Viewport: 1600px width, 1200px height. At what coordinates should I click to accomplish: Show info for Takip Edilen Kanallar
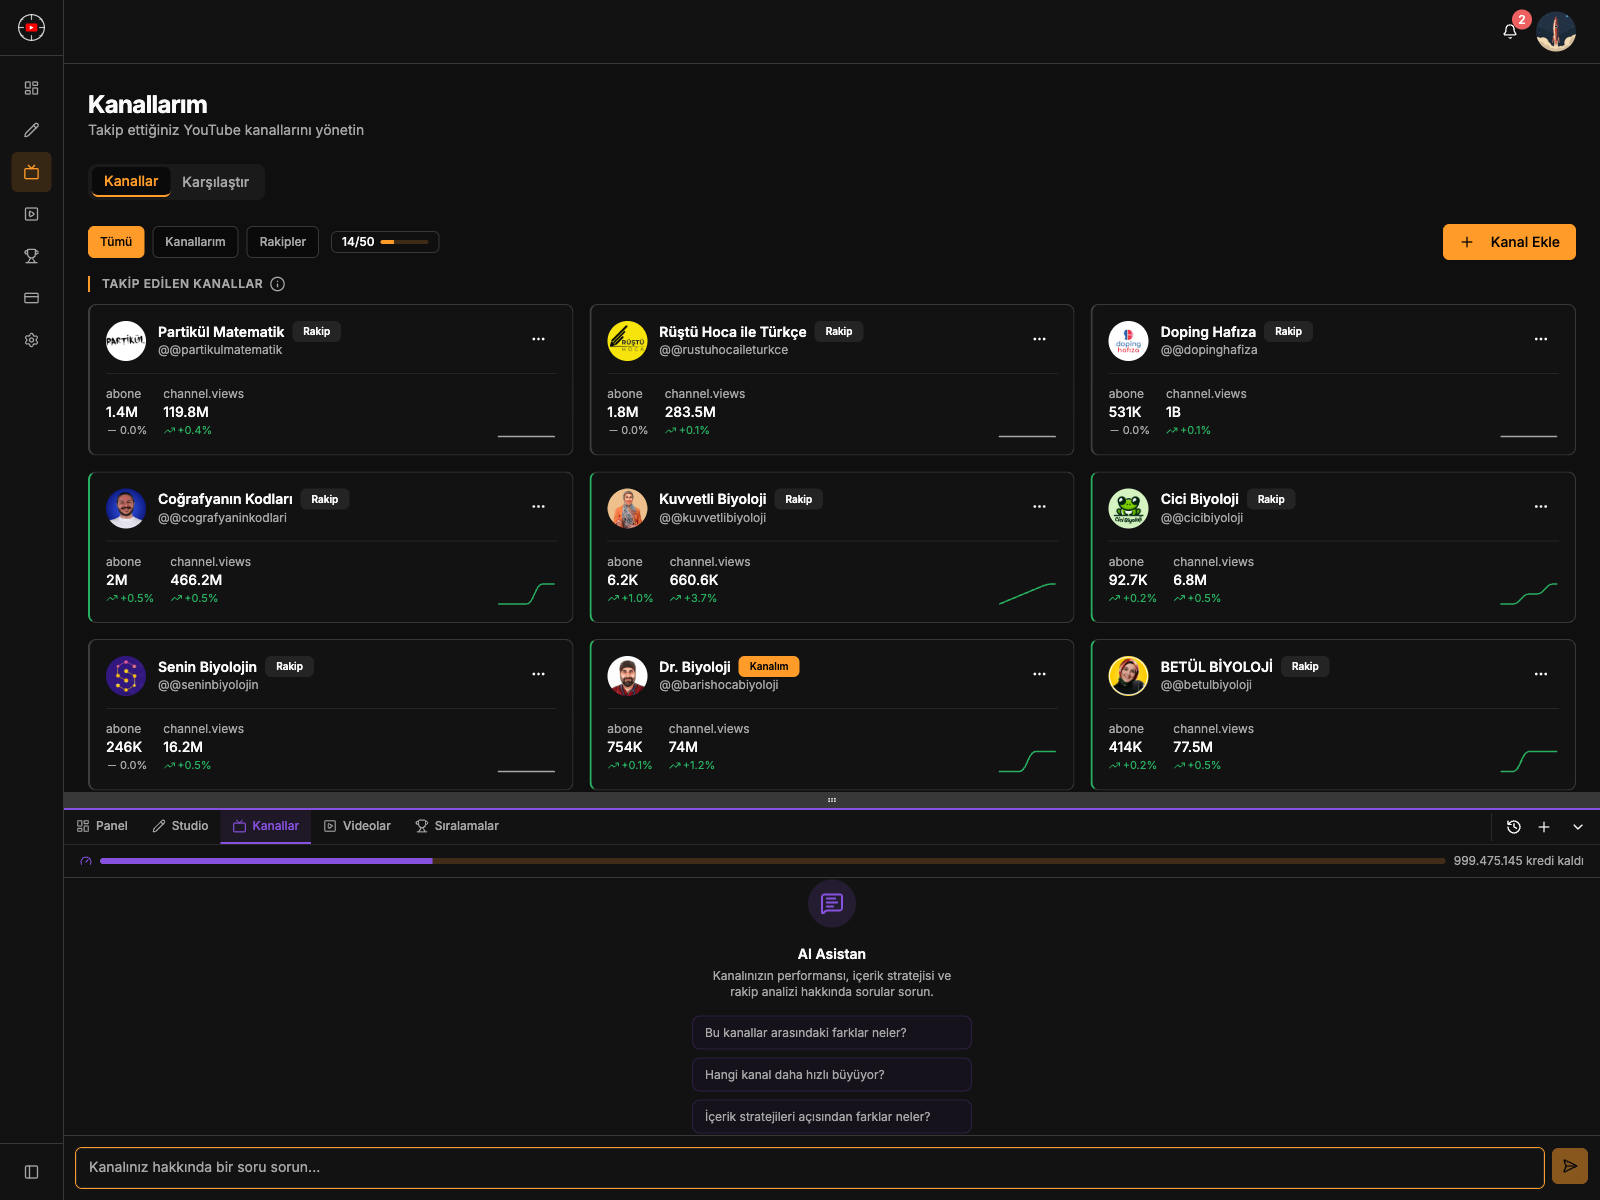pos(278,284)
